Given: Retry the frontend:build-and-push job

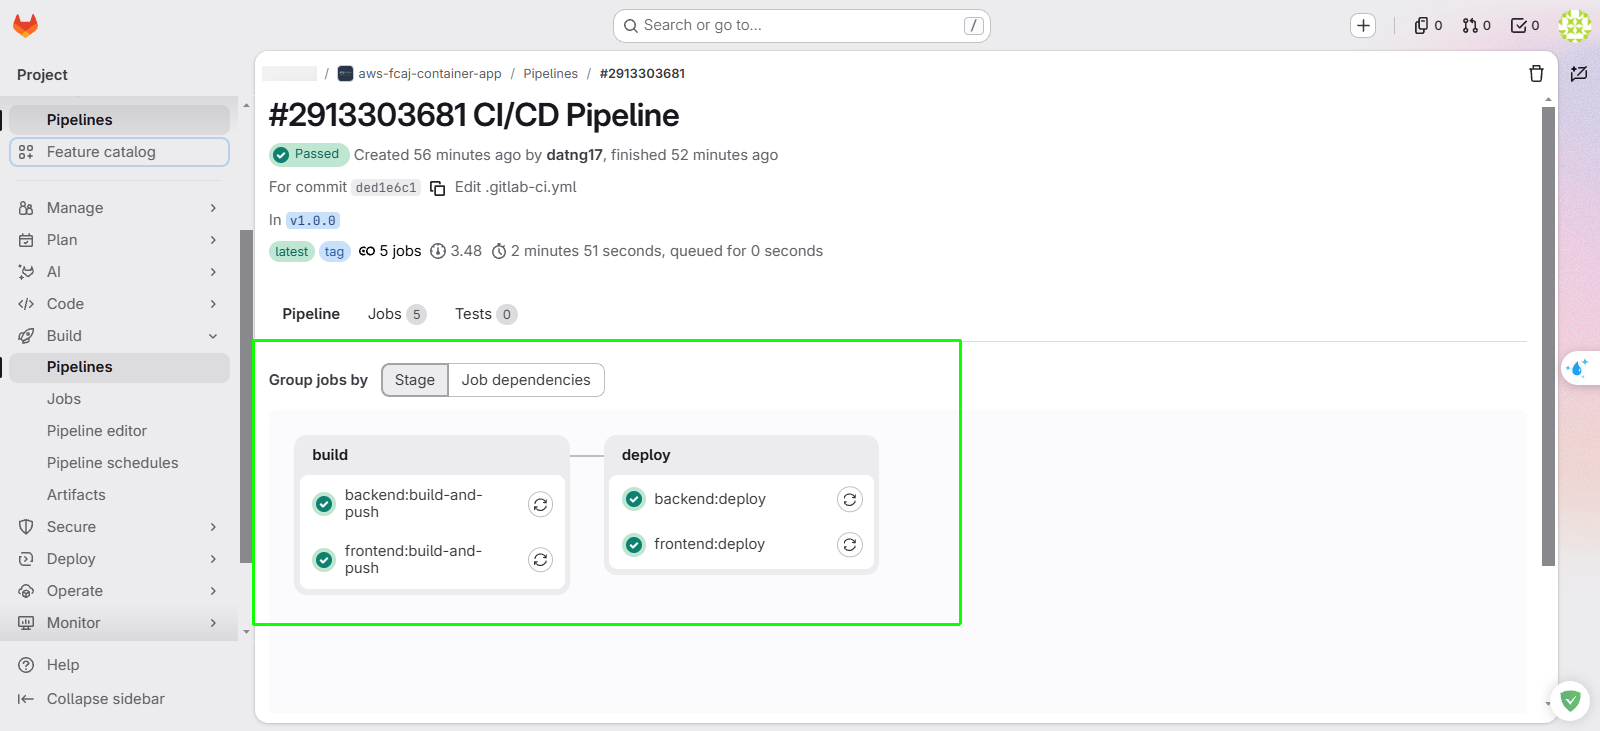Looking at the screenshot, I should [540, 560].
